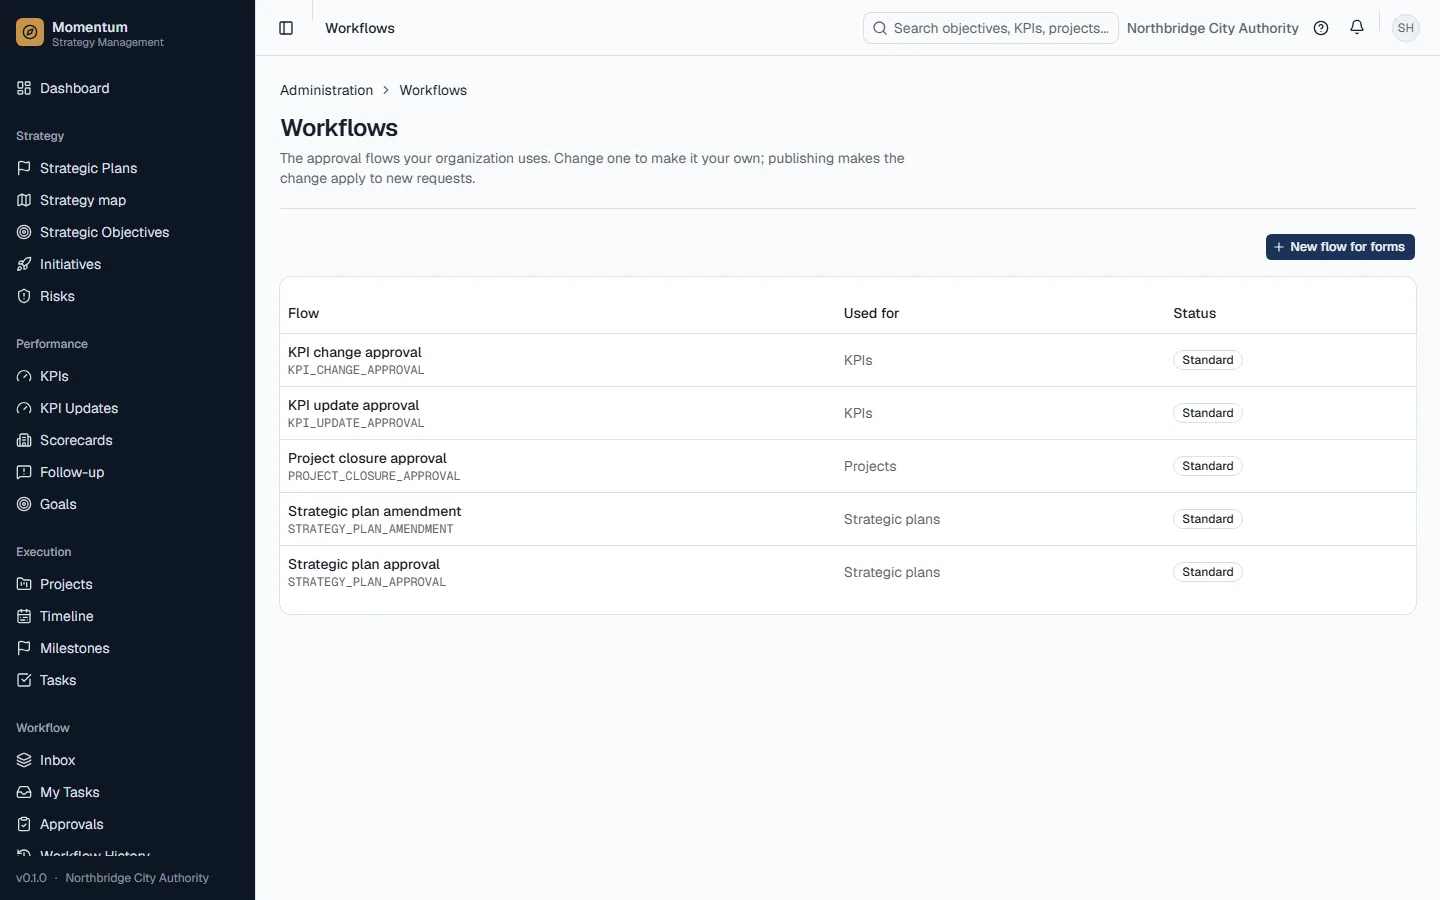1440x900 pixels.
Task: Click the Standard badge for Project closure approval
Action: click(1208, 466)
